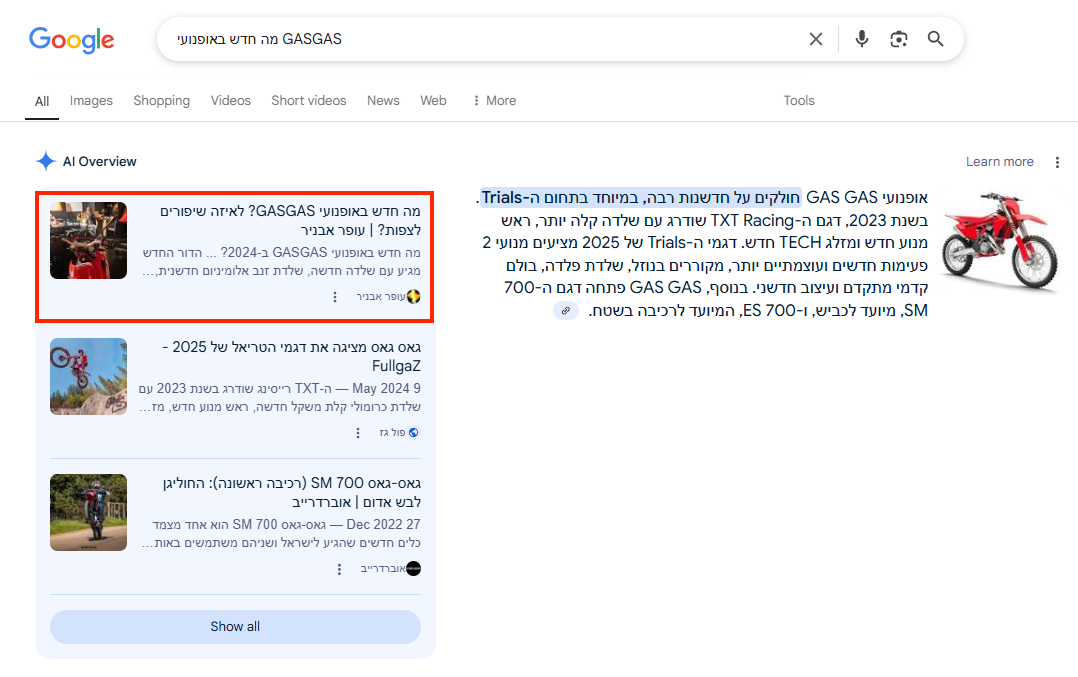
Task: Open the Learn more link
Action: [1000, 162]
